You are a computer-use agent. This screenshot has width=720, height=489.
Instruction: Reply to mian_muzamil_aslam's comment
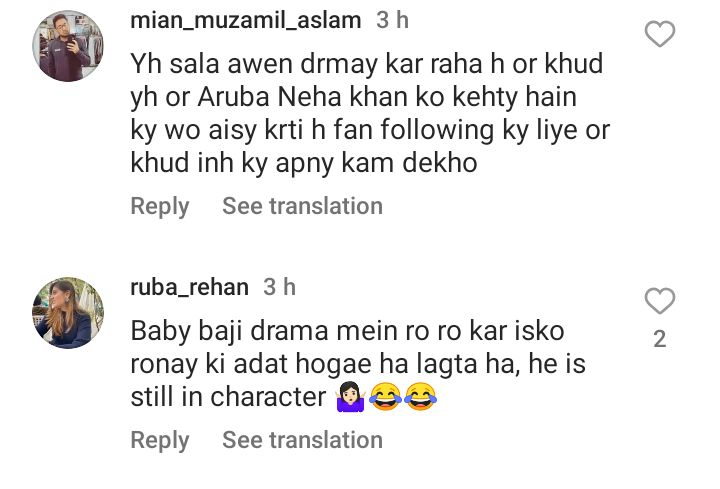[159, 206]
